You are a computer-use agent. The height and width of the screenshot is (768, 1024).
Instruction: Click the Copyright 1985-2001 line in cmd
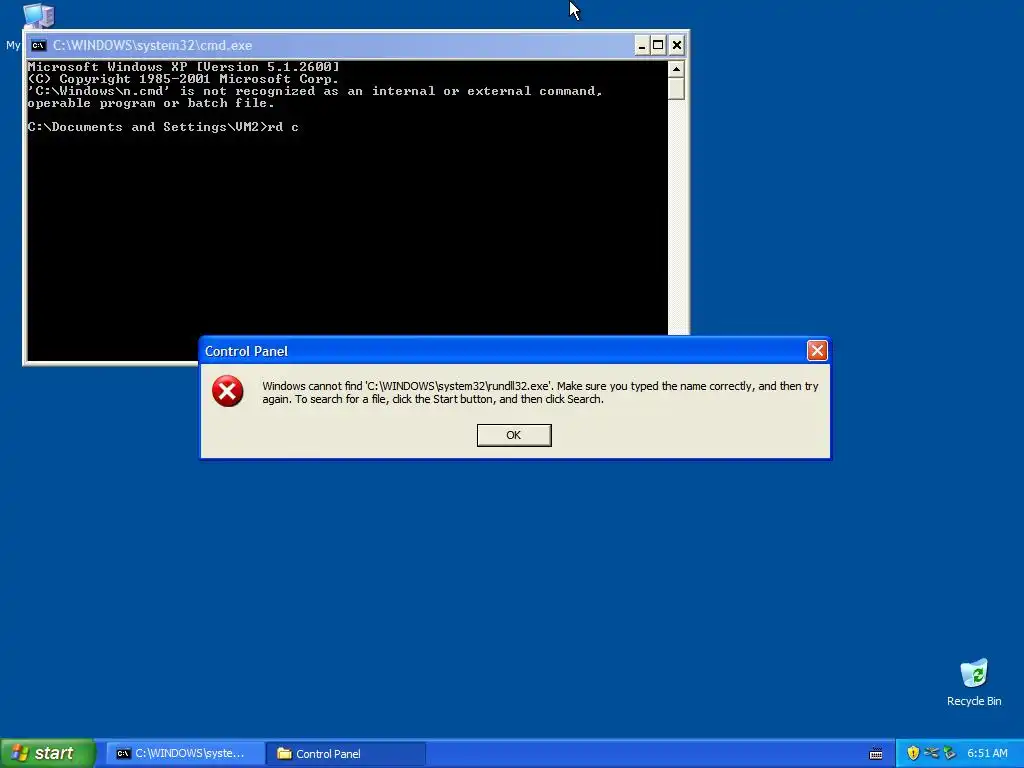(183, 78)
